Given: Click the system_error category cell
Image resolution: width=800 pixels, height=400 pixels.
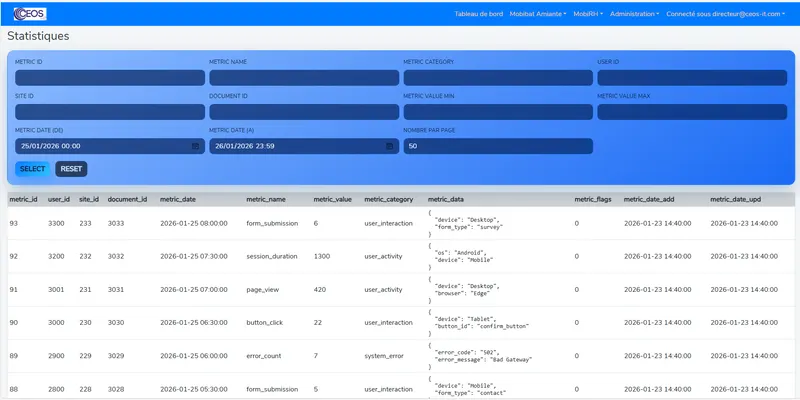Looking at the screenshot, I should [384, 356].
